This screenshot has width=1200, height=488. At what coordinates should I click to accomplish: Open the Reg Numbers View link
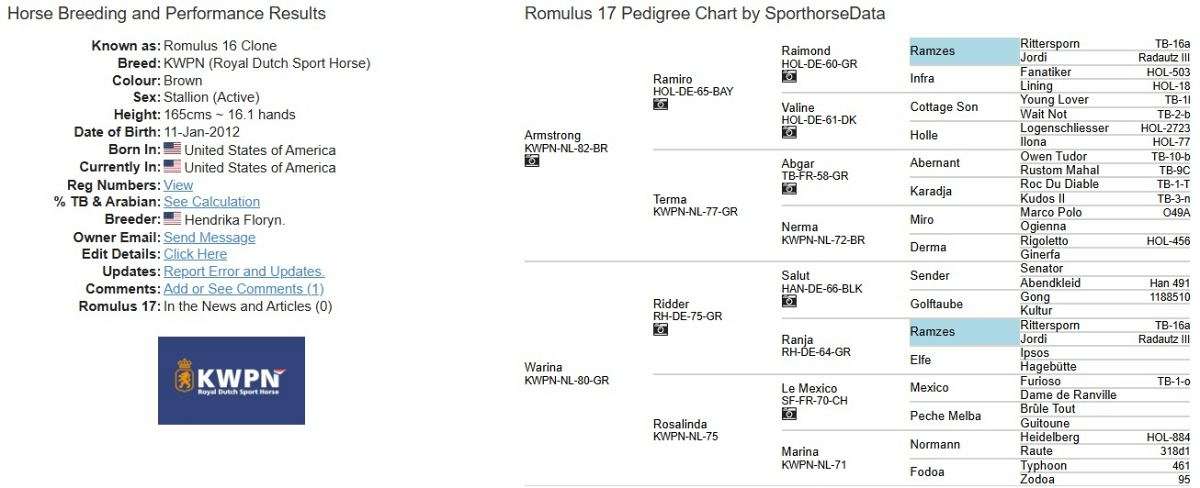tap(178, 185)
